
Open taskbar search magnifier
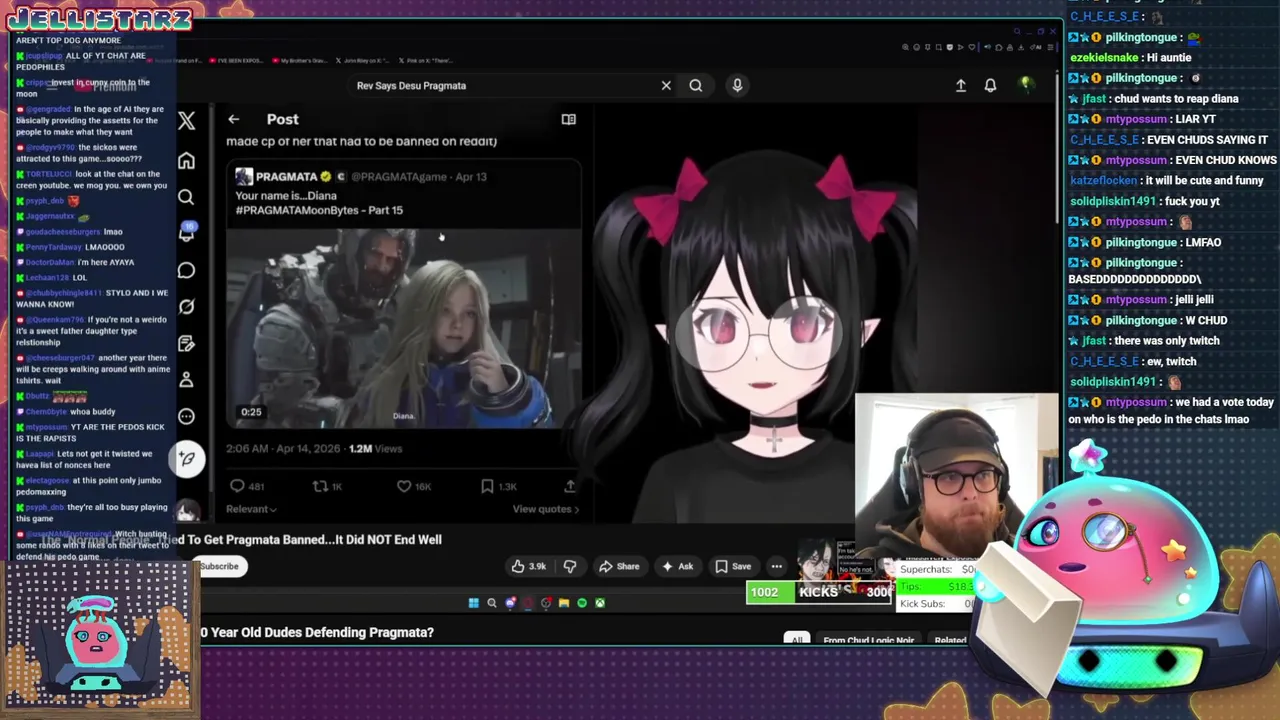(491, 603)
